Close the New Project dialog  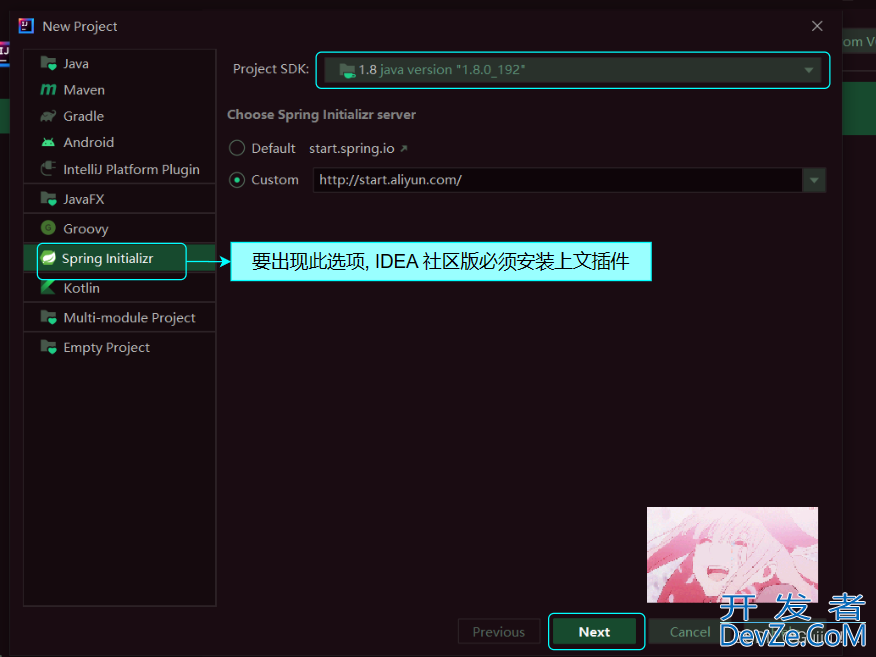817,26
